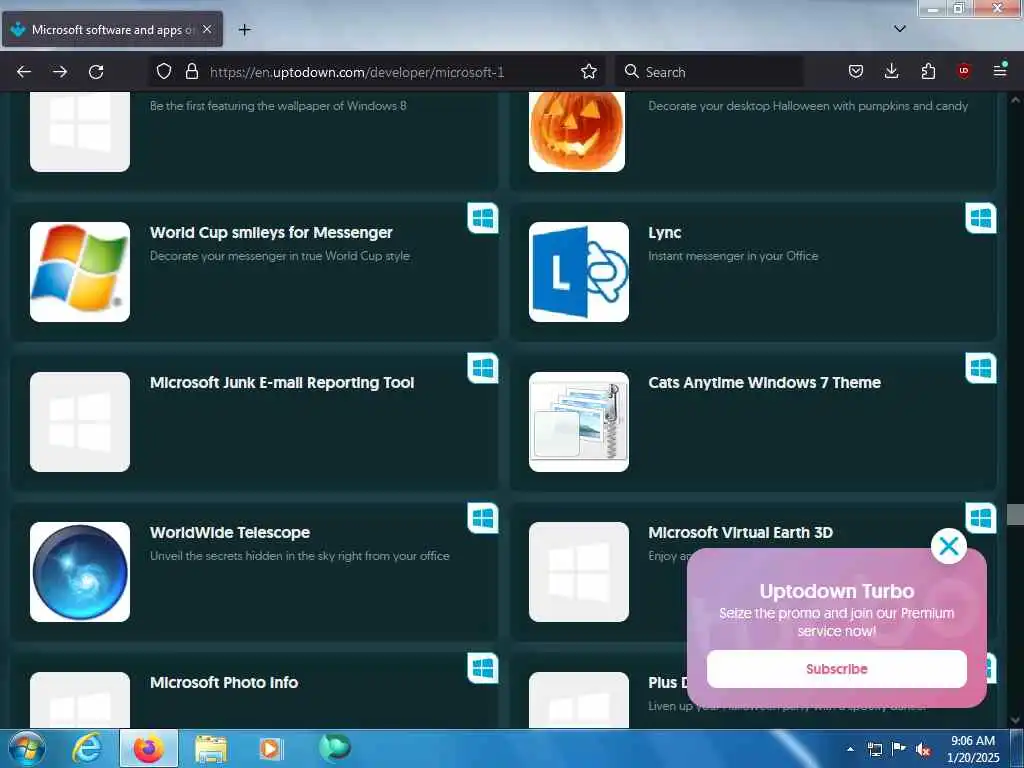Close the Microsoft software and apps tab

[x=207, y=29]
